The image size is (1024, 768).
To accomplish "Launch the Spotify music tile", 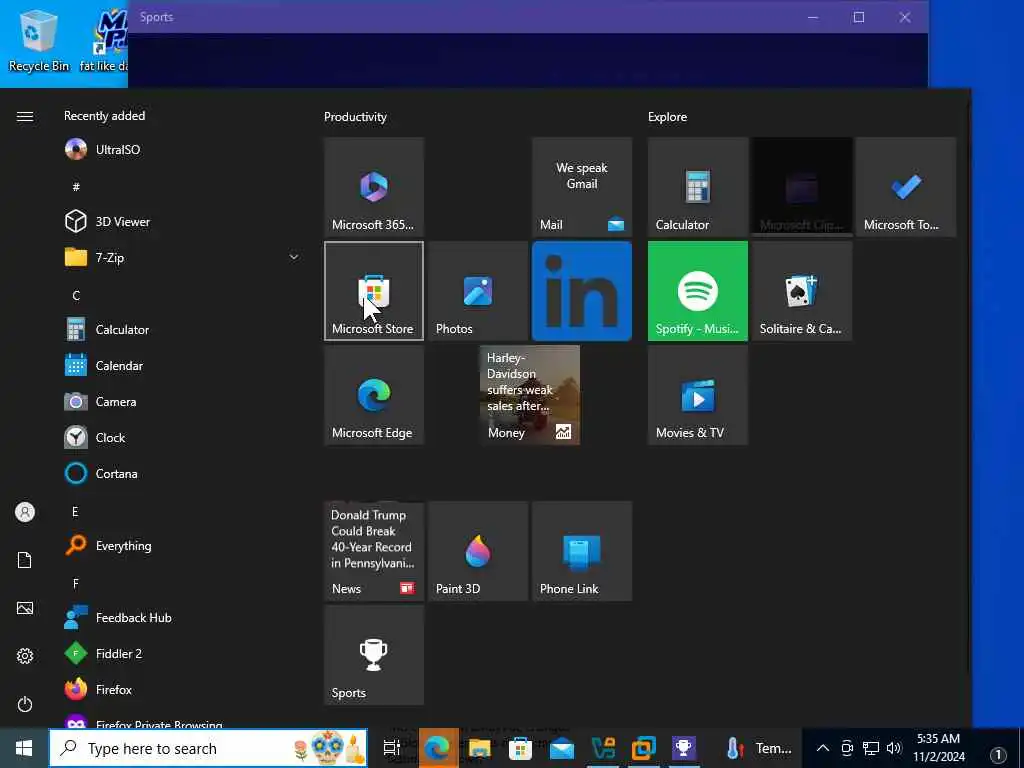I will [x=697, y=291].
